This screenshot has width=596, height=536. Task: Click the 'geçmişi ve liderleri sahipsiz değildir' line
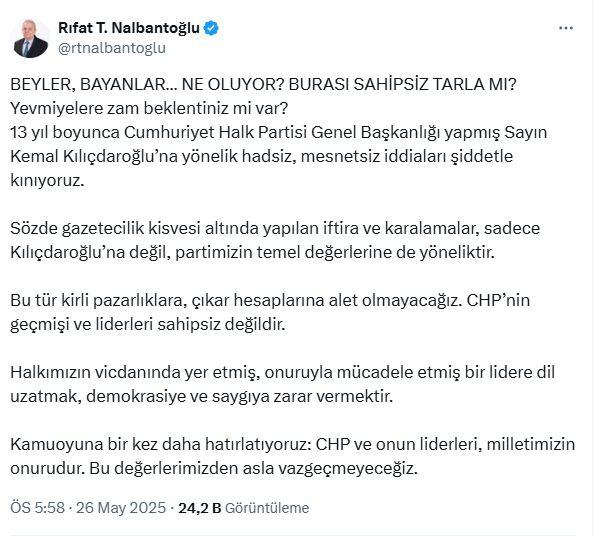coord(147,324)
